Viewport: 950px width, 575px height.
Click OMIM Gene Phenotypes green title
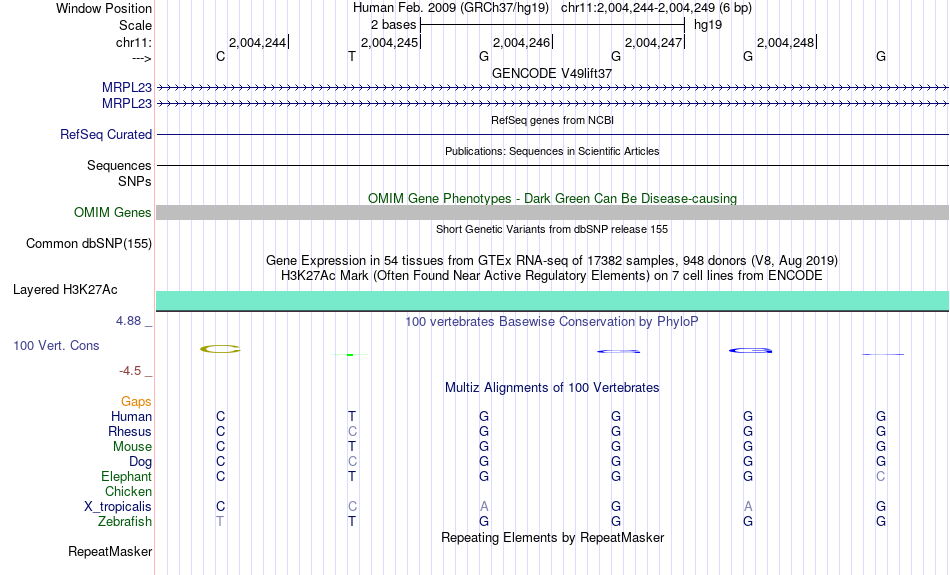coord(552,198)
